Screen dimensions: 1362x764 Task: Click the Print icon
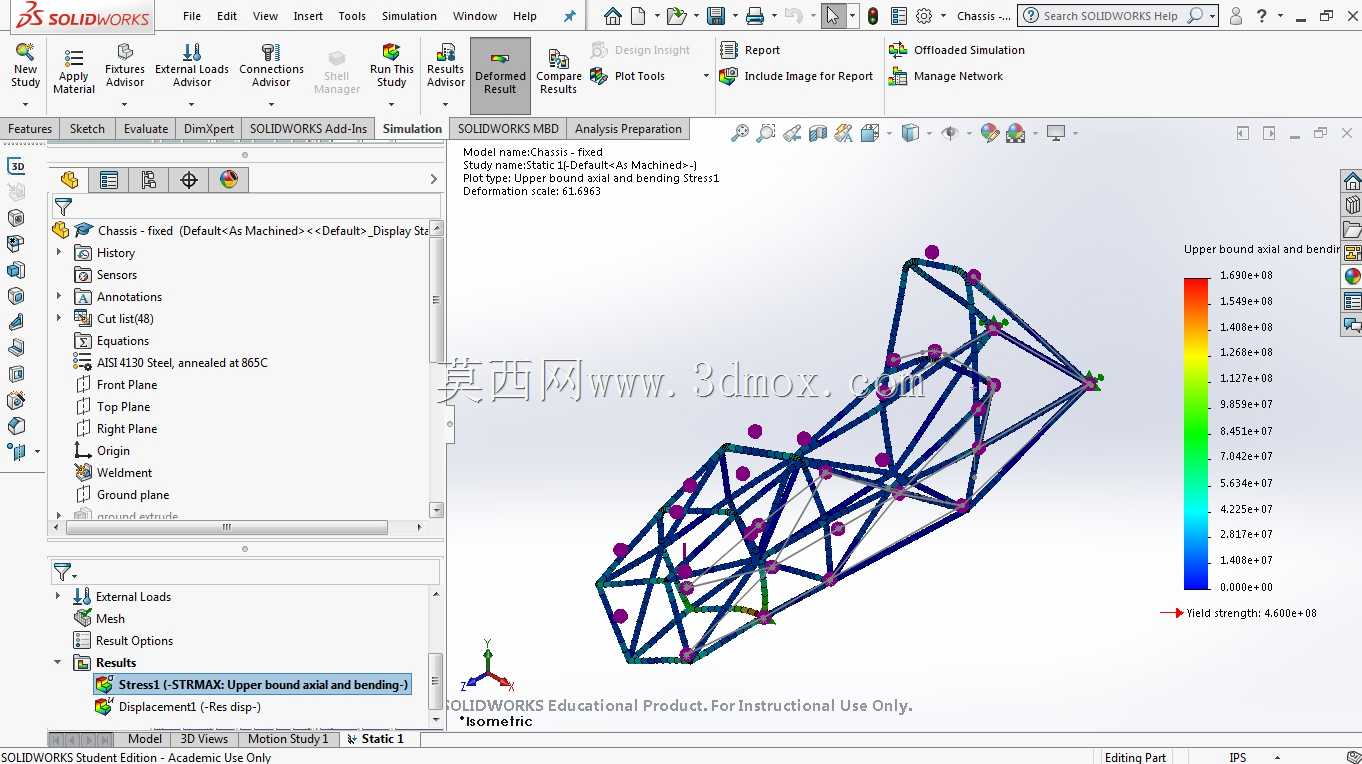pos(755,16)
